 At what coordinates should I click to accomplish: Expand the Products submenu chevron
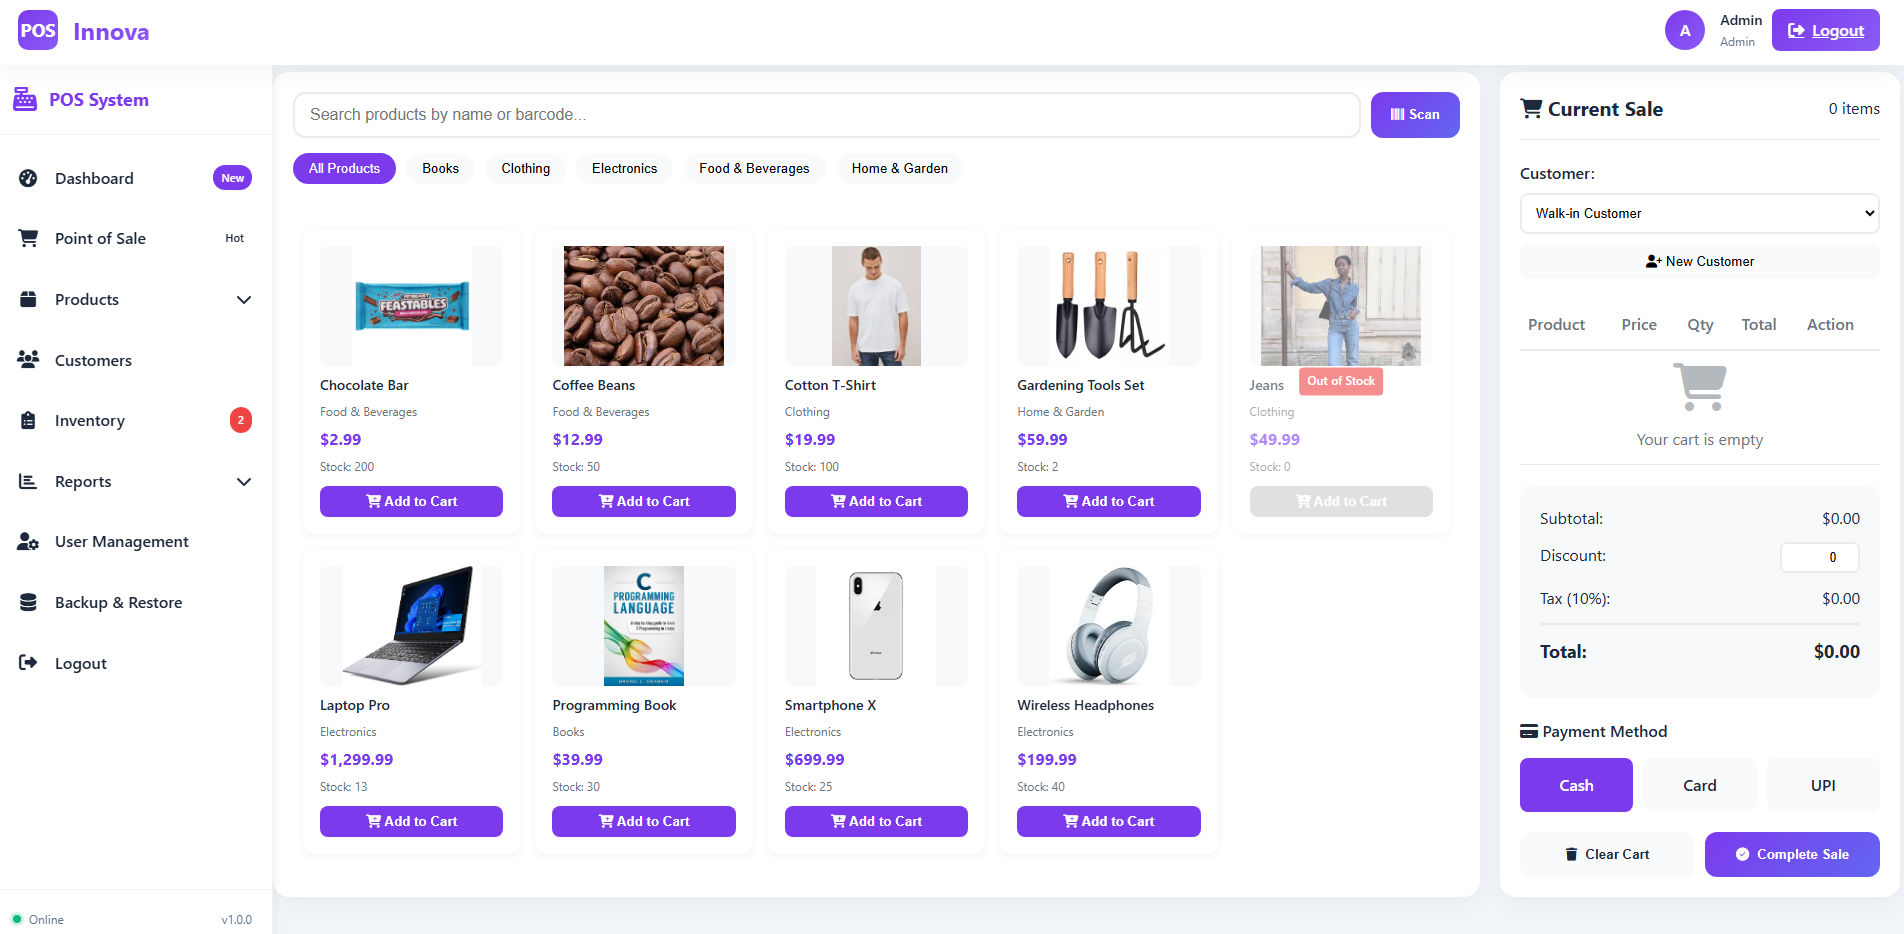click(x=243, y=300)
